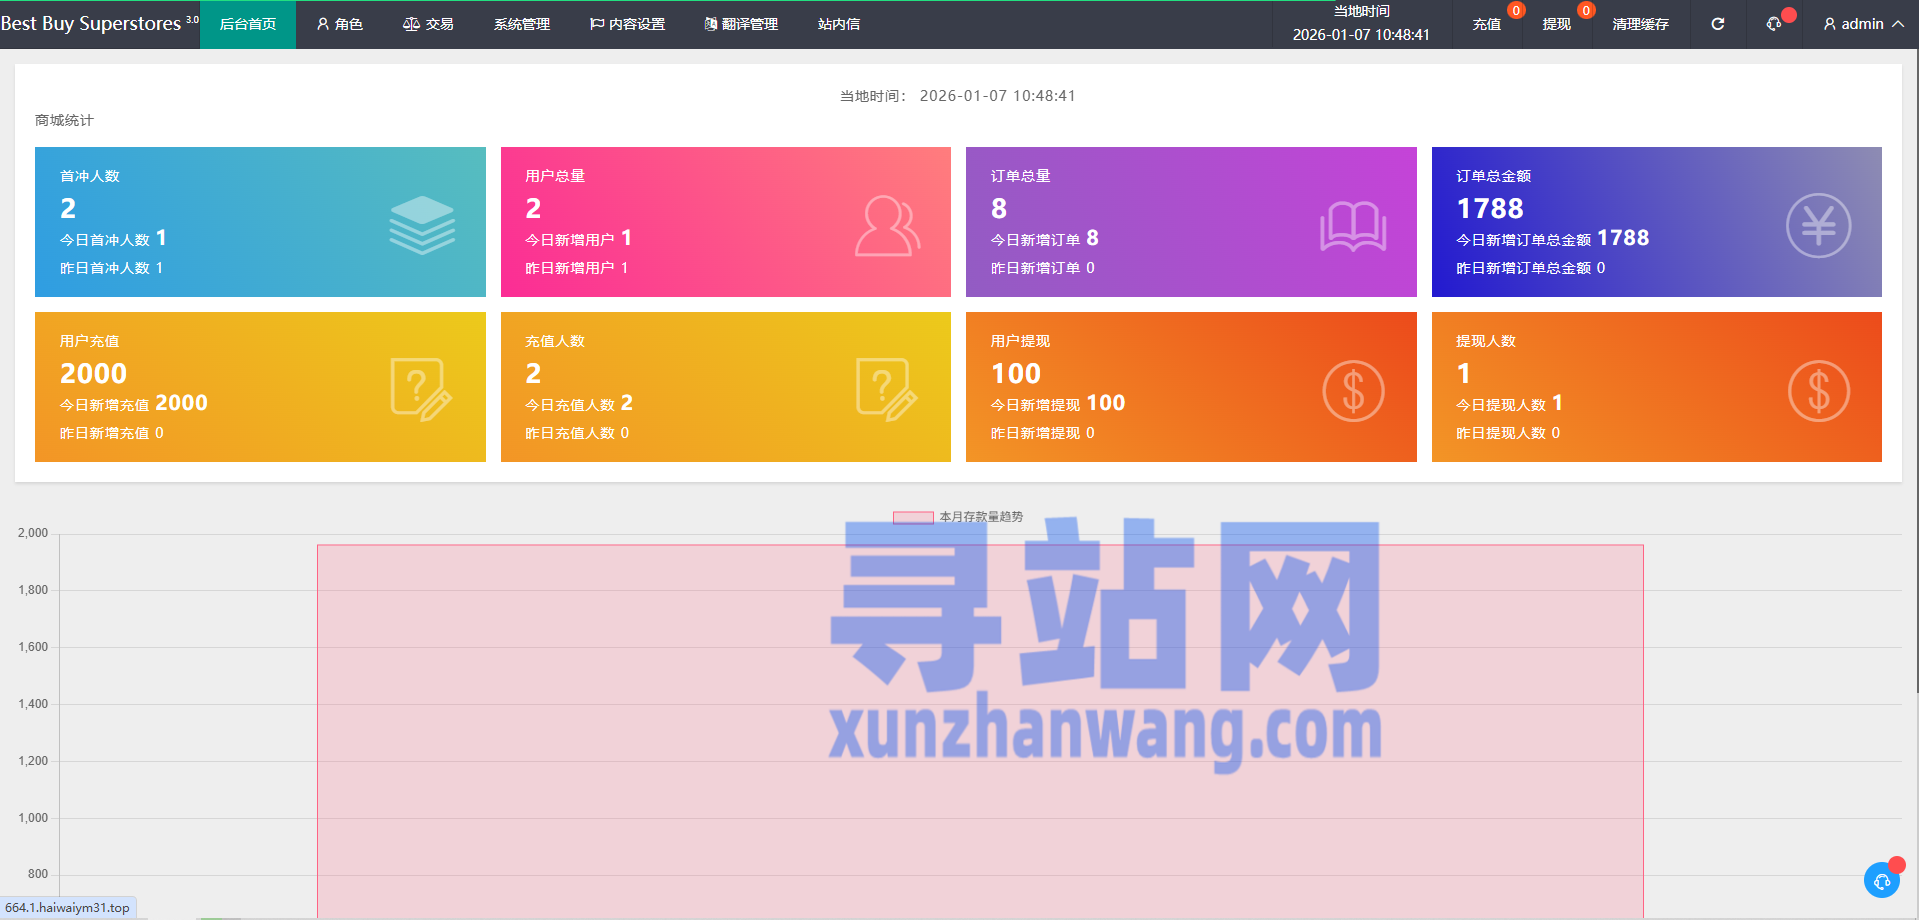Click the edit icon on 用户充值 card
This screenshot has height=920, width=1919.
point(420,390)
